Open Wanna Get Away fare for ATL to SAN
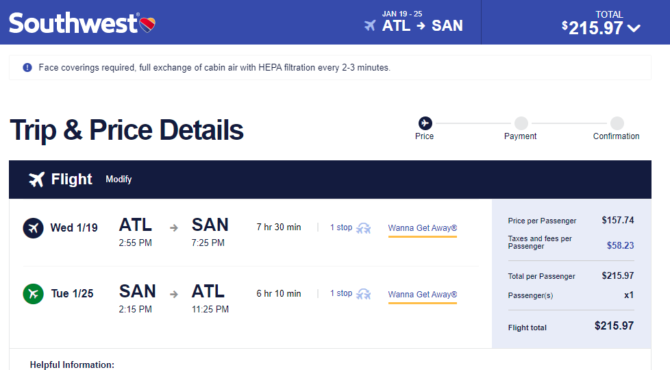The width and height of the screenshot is (670, 370). (423, 228)
